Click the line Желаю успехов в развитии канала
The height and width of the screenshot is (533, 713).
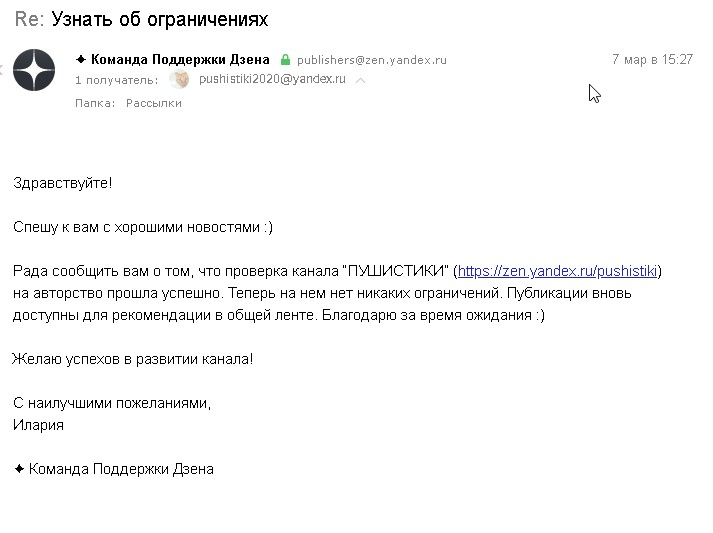(x=132, y=359)
